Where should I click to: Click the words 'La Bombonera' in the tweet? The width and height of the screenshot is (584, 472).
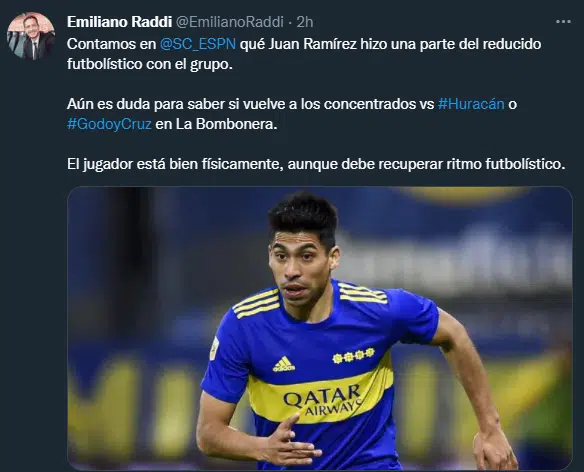pos(226,124)
